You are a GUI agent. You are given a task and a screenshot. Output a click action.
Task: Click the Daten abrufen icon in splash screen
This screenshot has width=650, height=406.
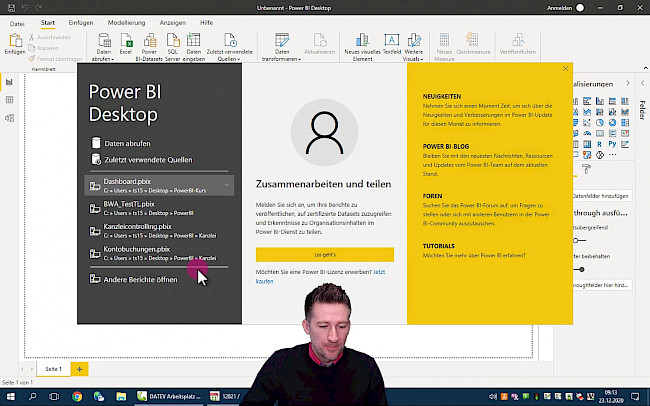click(x=96, y=144)
